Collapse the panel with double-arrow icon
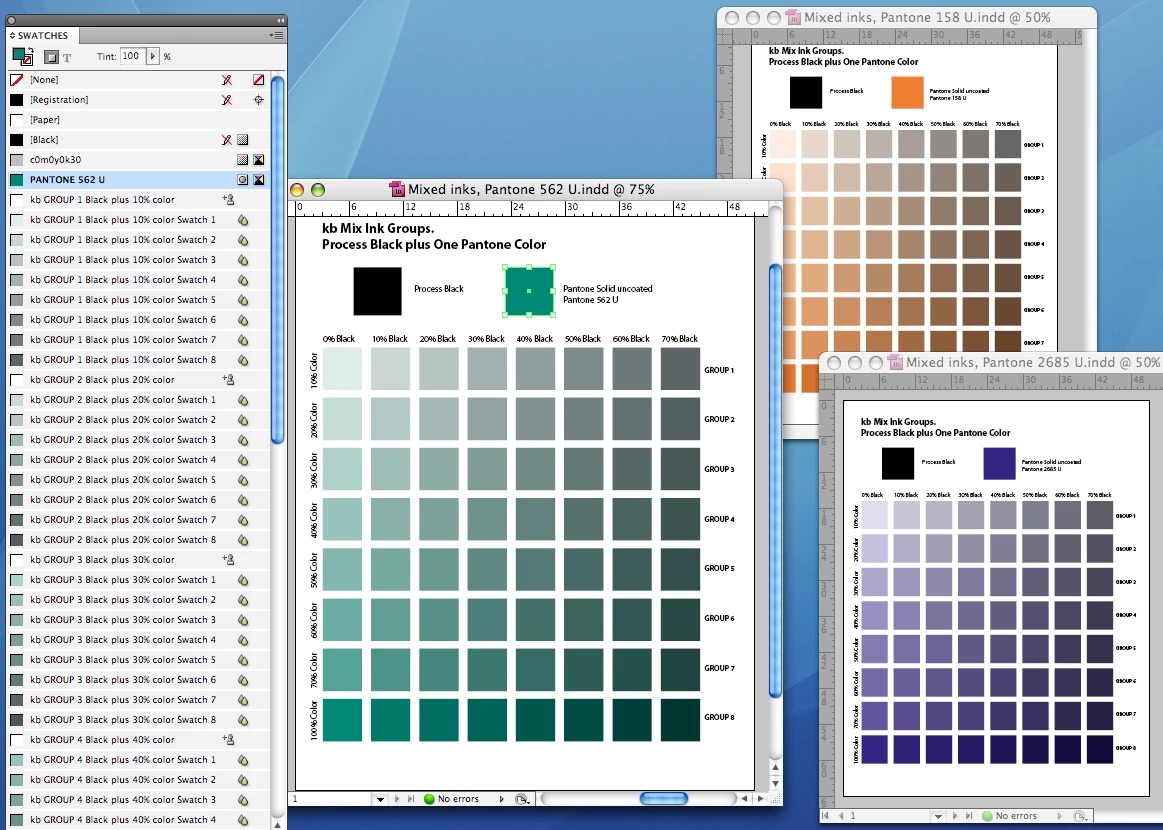Viewport: 1163px width, 830px height. pos(280,20)
